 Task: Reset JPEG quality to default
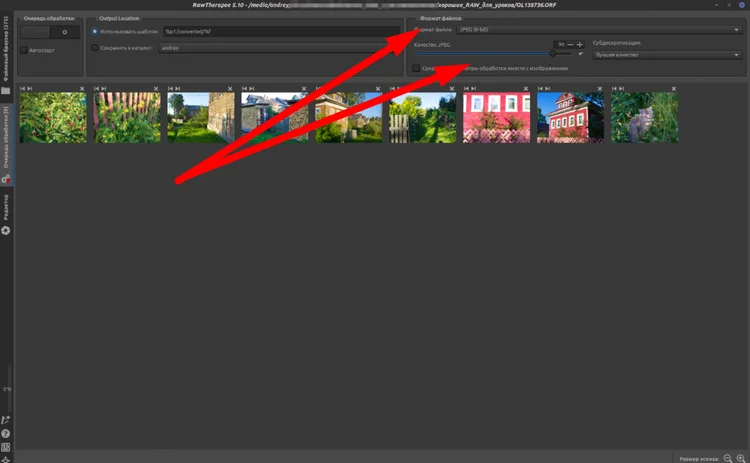[x=580, y=54]
